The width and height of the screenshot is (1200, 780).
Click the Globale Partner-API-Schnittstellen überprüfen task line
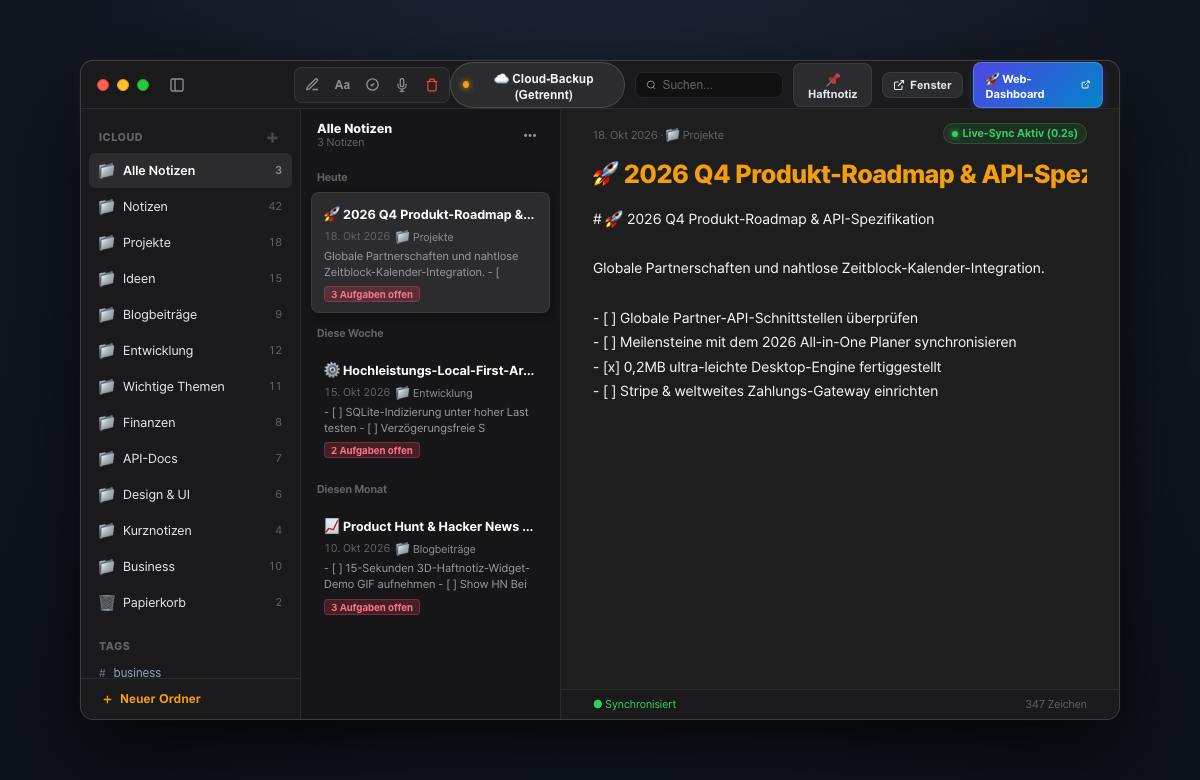coord(755,318)
